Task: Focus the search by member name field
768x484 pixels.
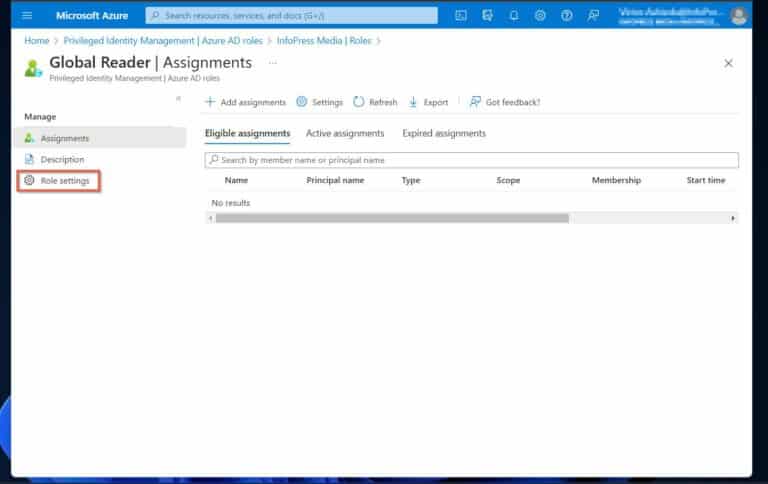Action: 472,160
